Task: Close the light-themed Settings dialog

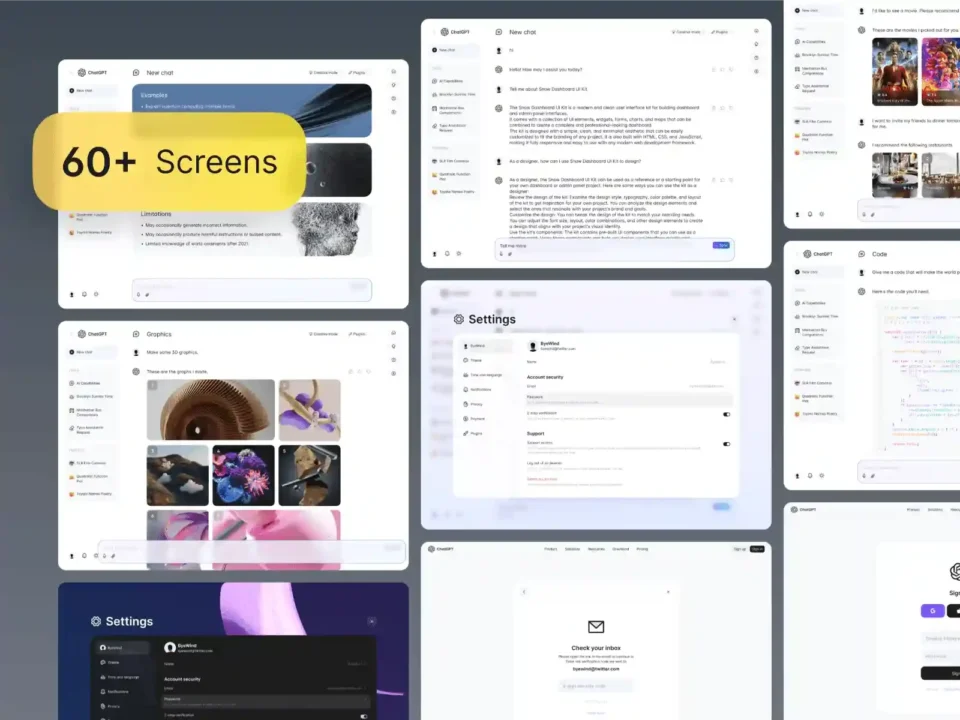Action: 734,319
